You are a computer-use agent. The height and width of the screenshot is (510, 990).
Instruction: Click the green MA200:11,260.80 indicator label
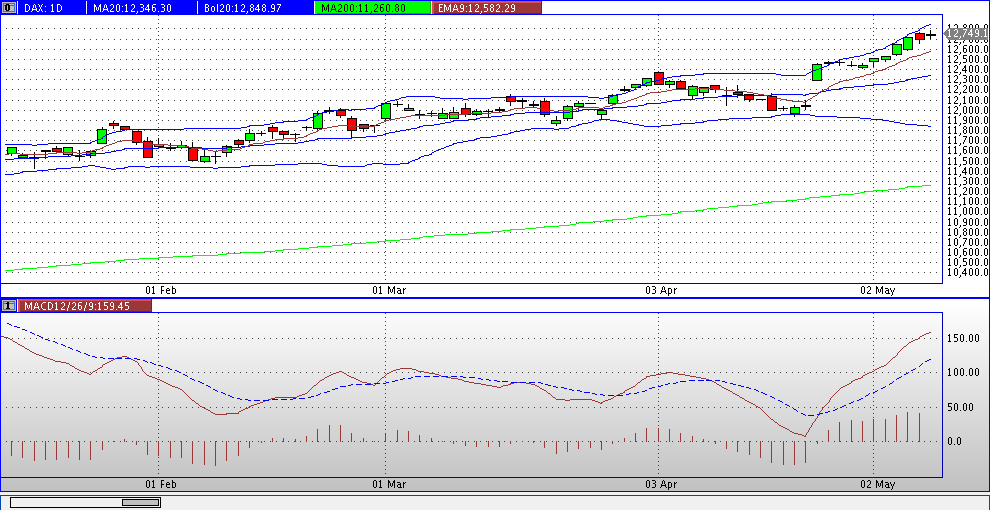point(372,8)
